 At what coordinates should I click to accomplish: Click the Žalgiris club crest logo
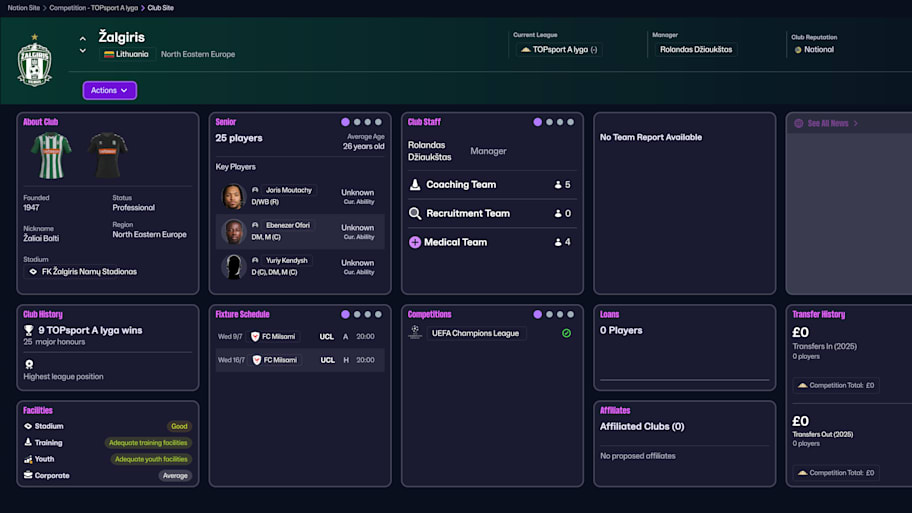[34, 60]
